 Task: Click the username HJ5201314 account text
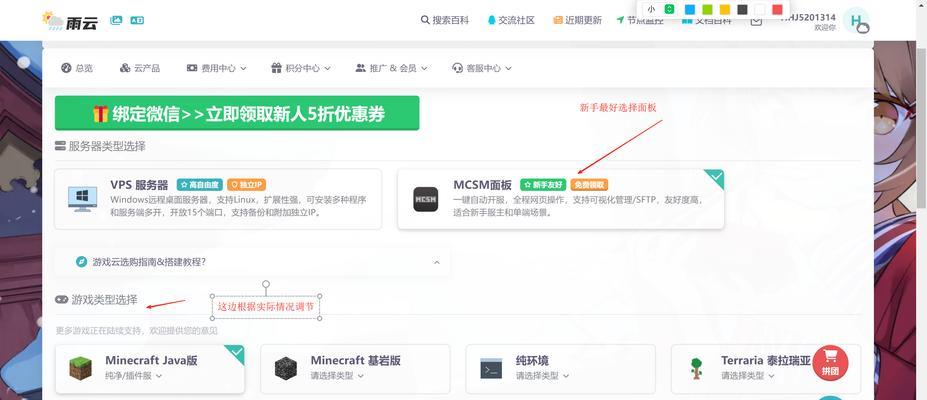pyautogui.click(x=808, y=18)
